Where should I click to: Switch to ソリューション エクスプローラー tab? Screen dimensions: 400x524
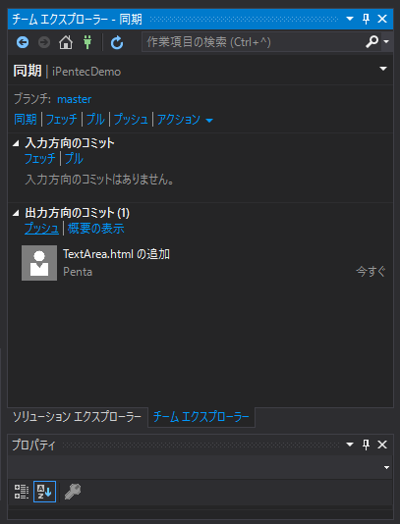77,417
